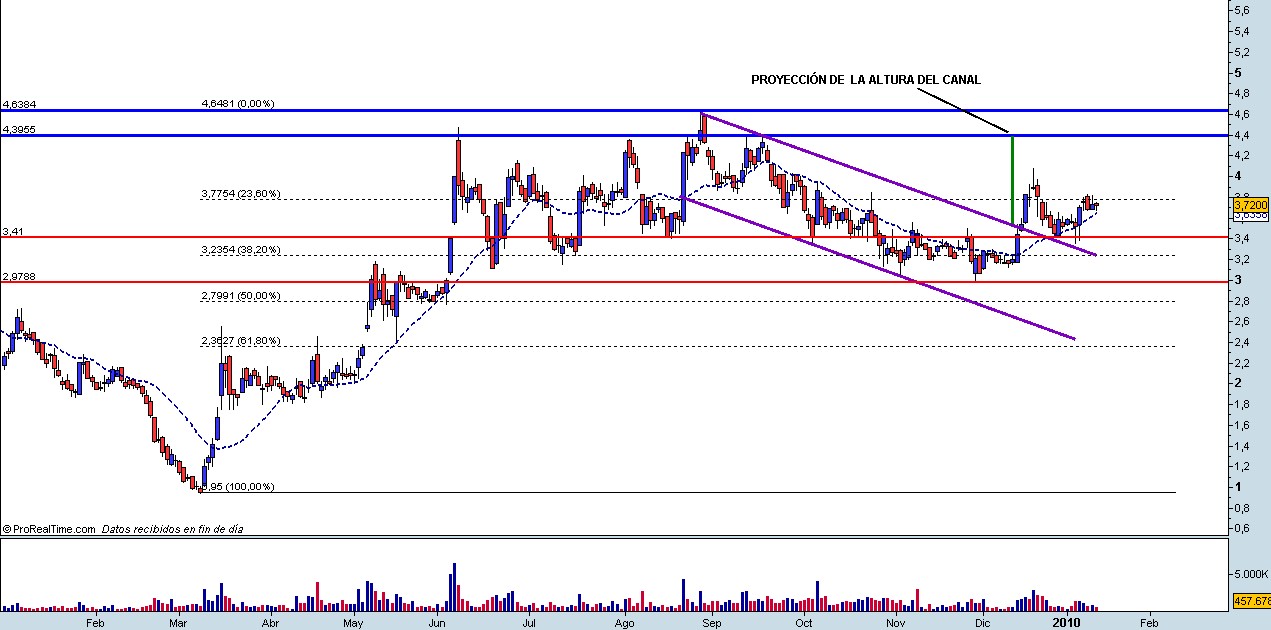Viewport: 1271px width, 630px height.
Task: Open the ProRealTime.com watermark link
Action: [50, 529]
